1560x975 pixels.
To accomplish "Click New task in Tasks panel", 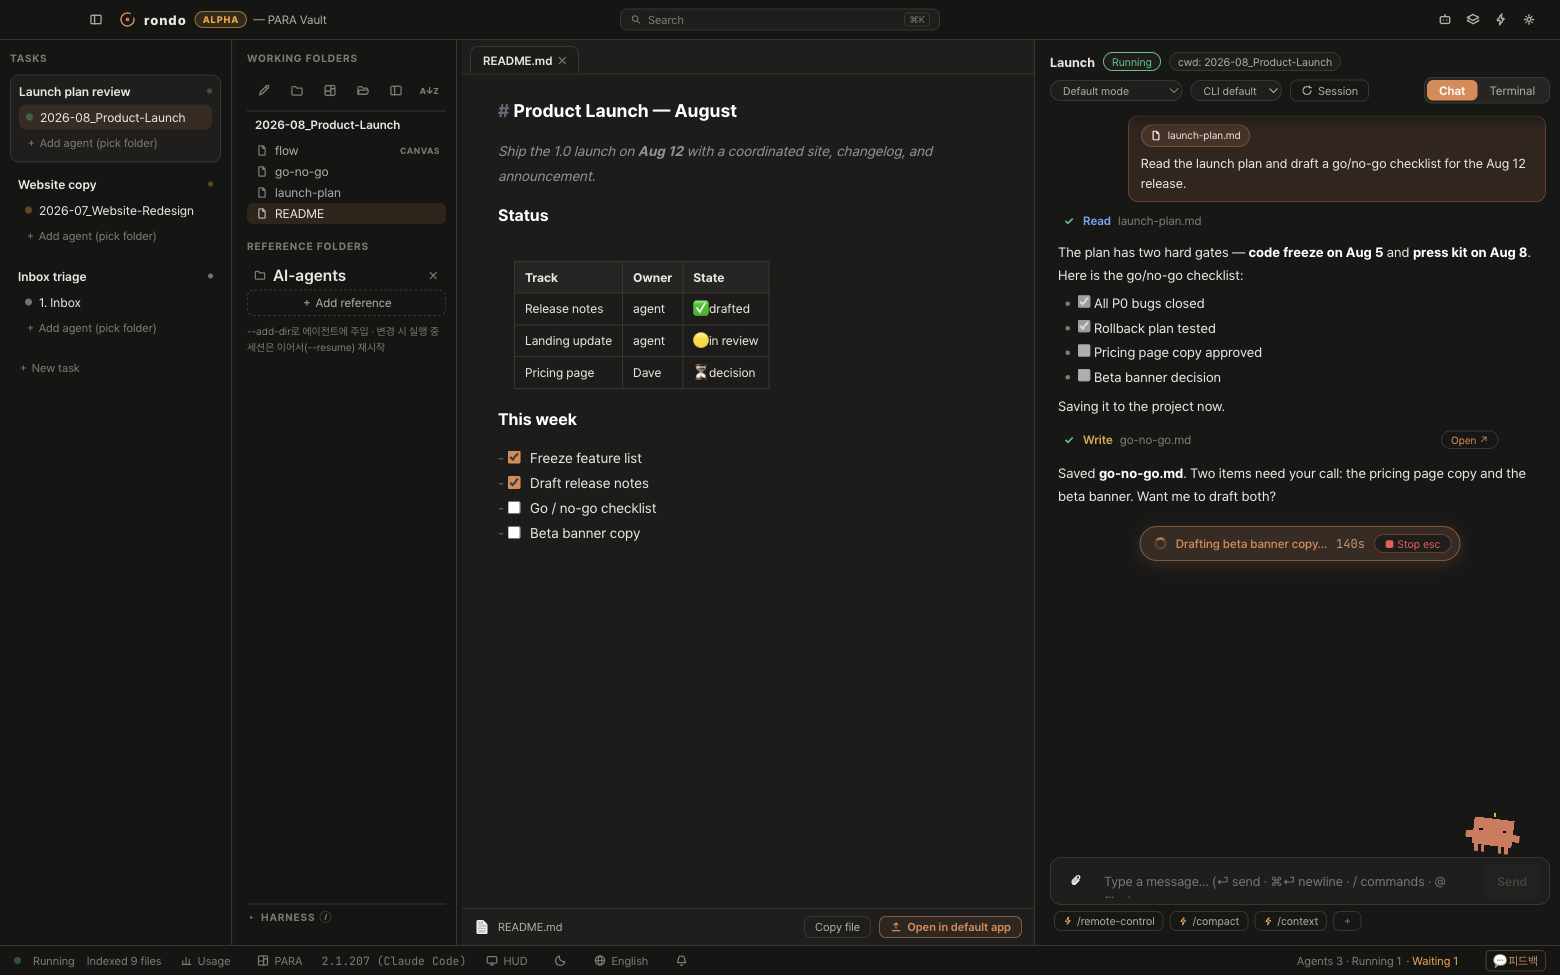I will (50, 368).
